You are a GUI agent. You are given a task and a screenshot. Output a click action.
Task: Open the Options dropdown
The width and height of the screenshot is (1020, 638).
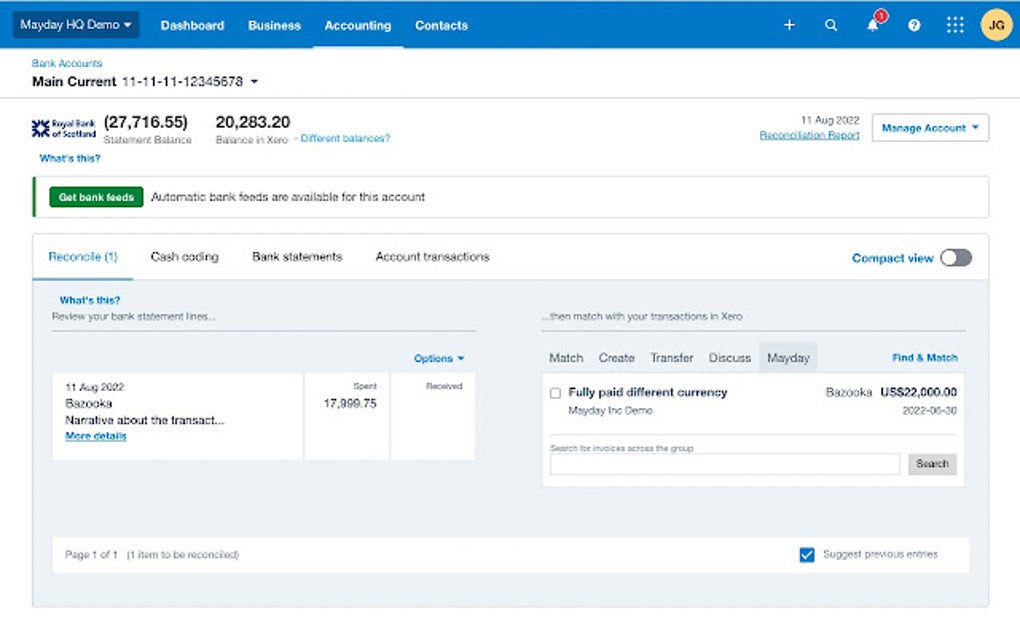click(439, 358)
